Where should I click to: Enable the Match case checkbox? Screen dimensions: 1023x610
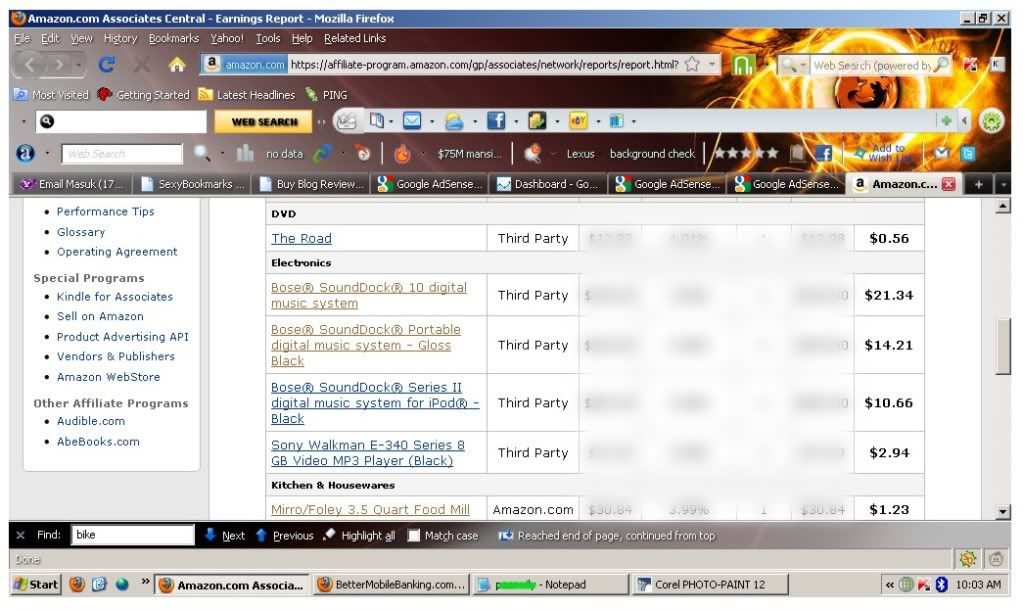coord(414,536)
